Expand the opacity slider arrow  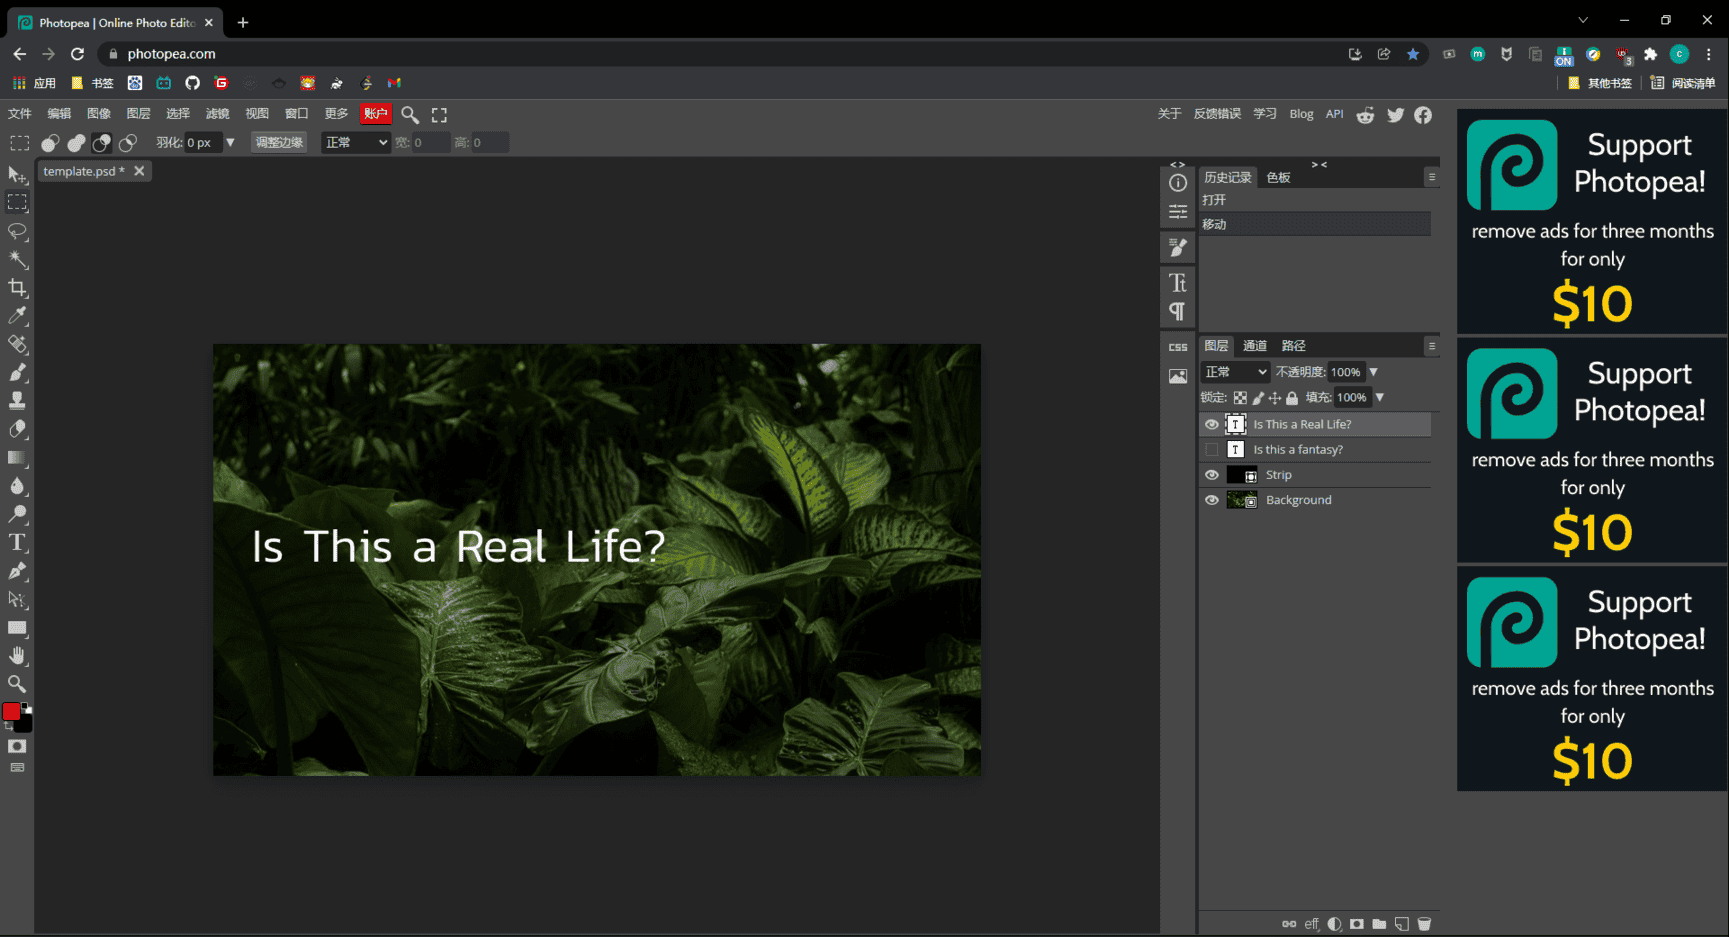(1373, 372)
